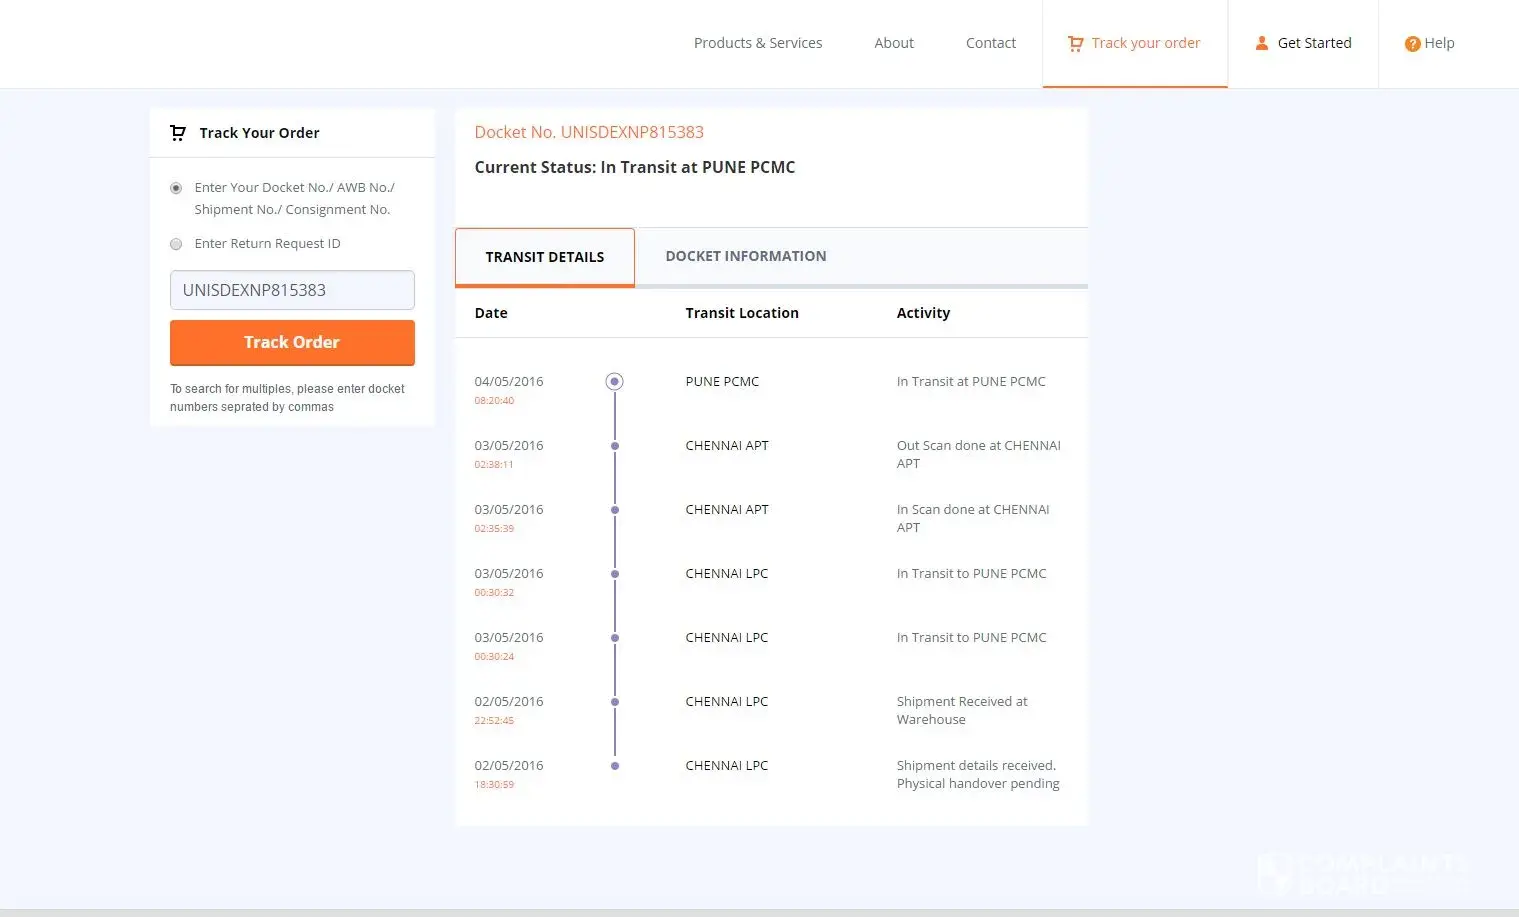This screenshot has width=1519, height=917.
Task: Click the cart icon beside Track your order
Action: (x=1075, y=44)
